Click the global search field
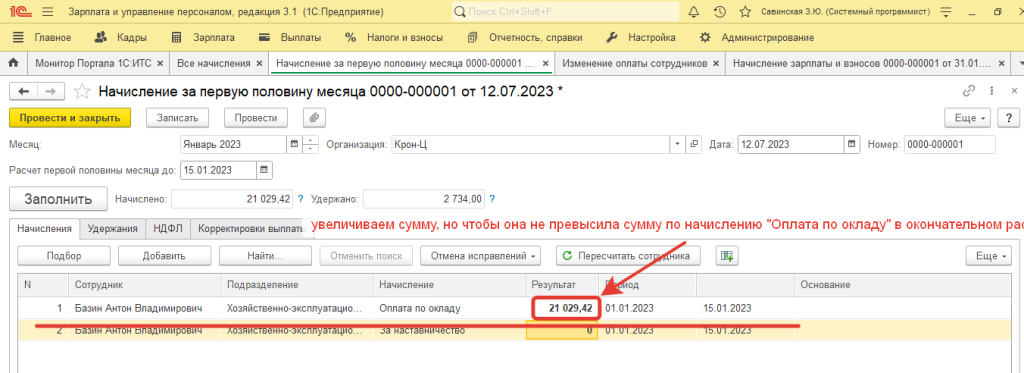Screen dimensions: 1024x373 click(565, 12)
